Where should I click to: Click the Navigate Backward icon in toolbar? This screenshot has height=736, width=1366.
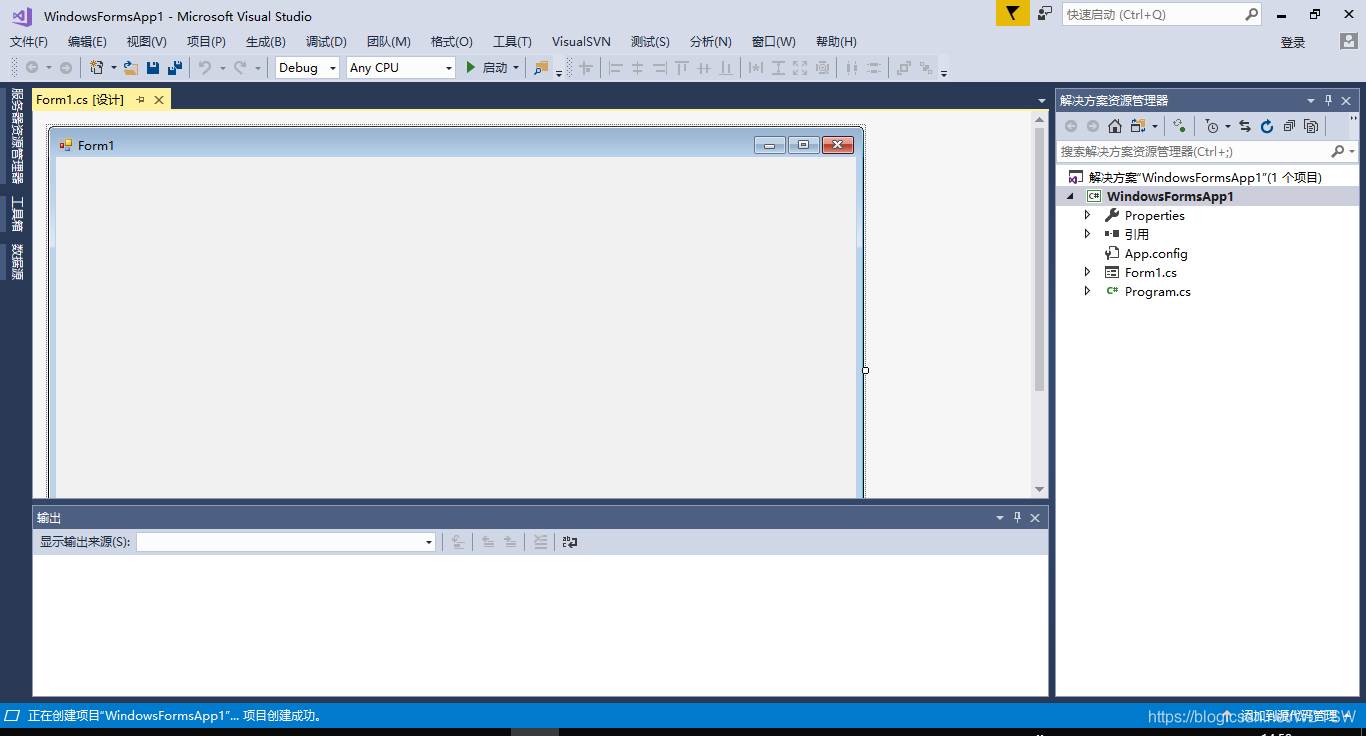32,68
